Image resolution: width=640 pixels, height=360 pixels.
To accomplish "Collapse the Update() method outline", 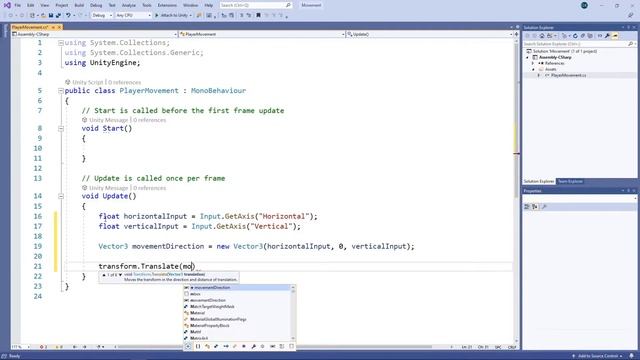I will click(61, 196).
